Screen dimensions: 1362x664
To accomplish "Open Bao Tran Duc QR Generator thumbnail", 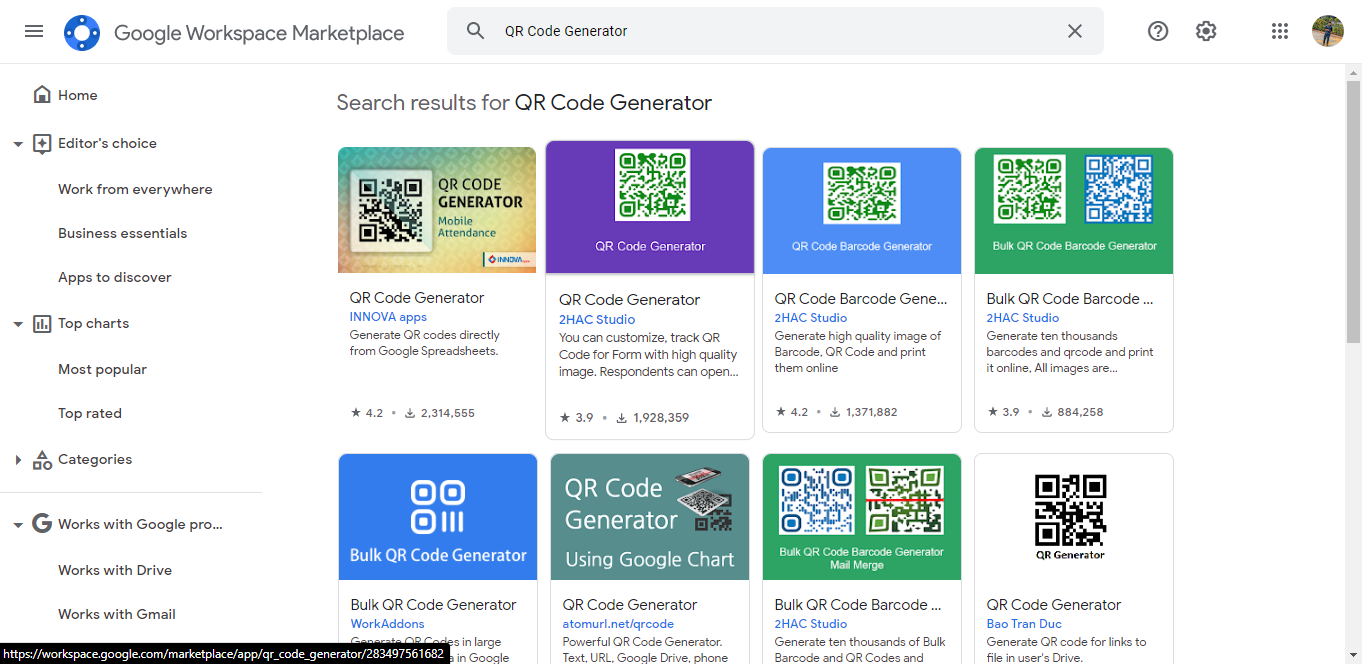I will pyautogui.click(x=1074, y=517).
